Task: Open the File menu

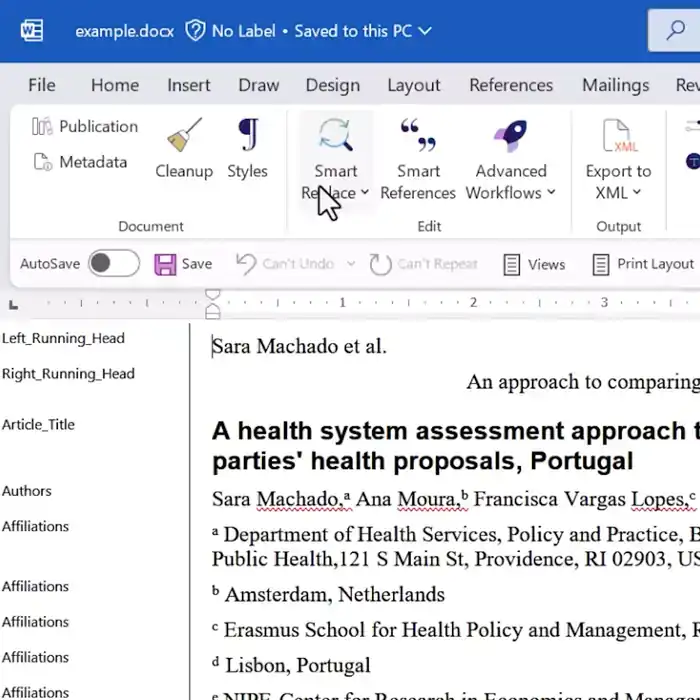Action: coord(42,85)
